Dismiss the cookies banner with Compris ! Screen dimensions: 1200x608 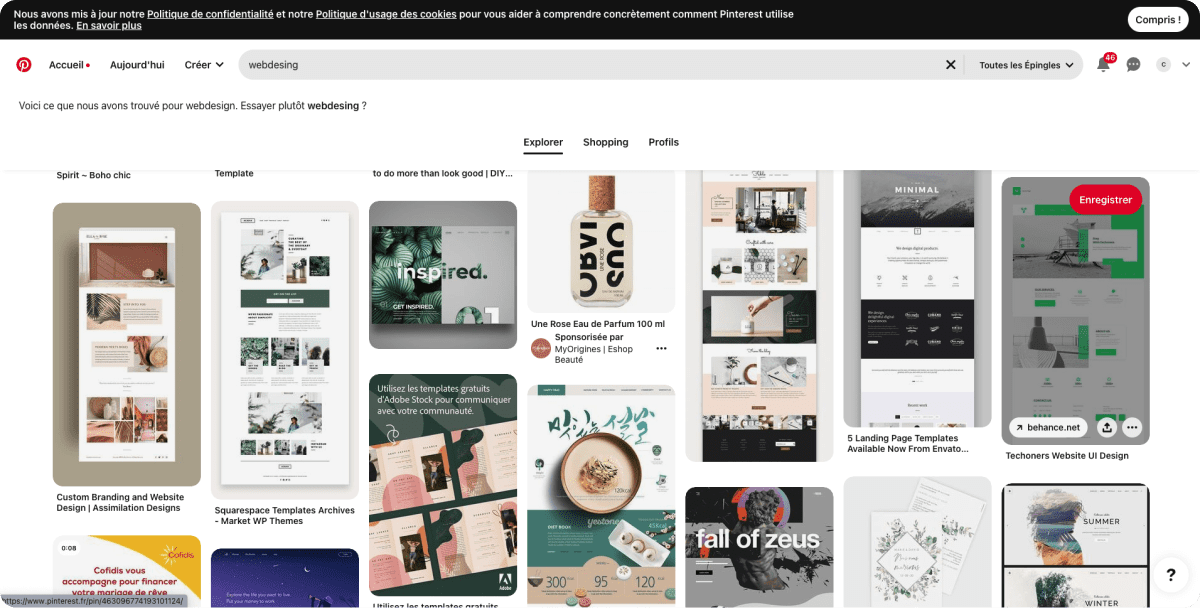coord(1157,18)
